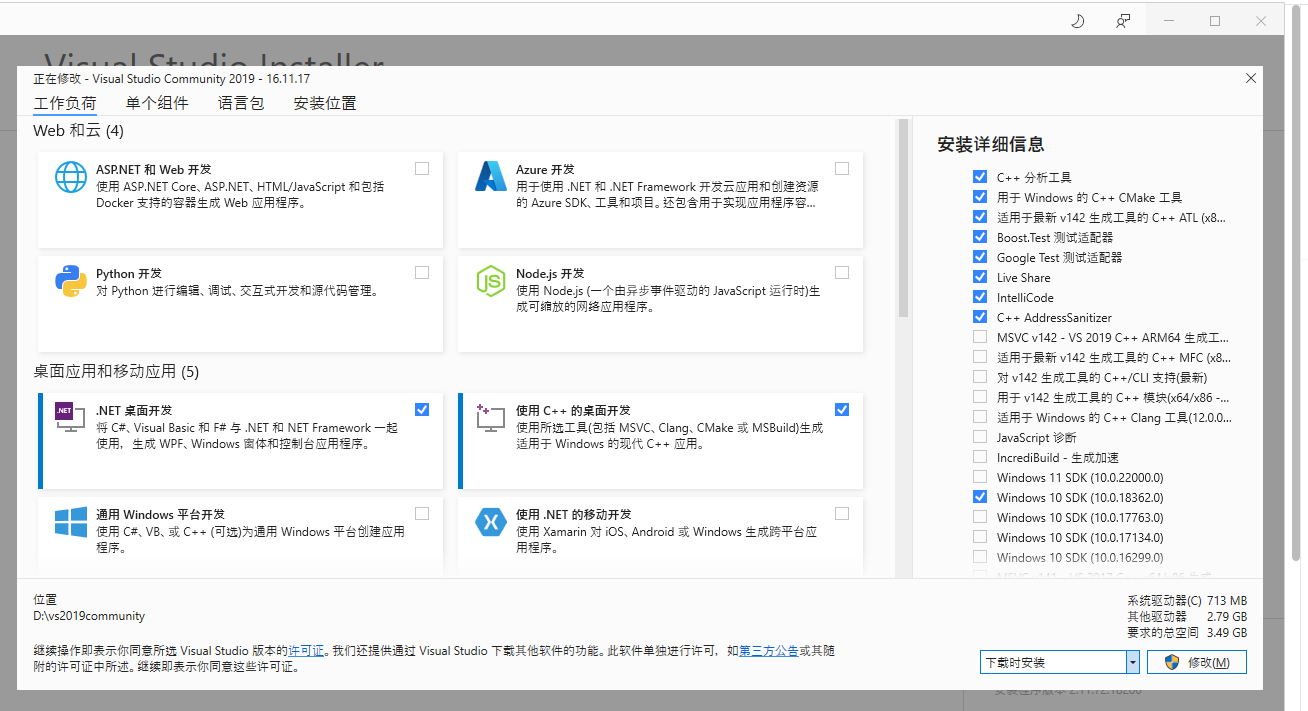Uncheck Boost.Test test adapter
Screen dimensions: 1308x711
click(979, 237)
